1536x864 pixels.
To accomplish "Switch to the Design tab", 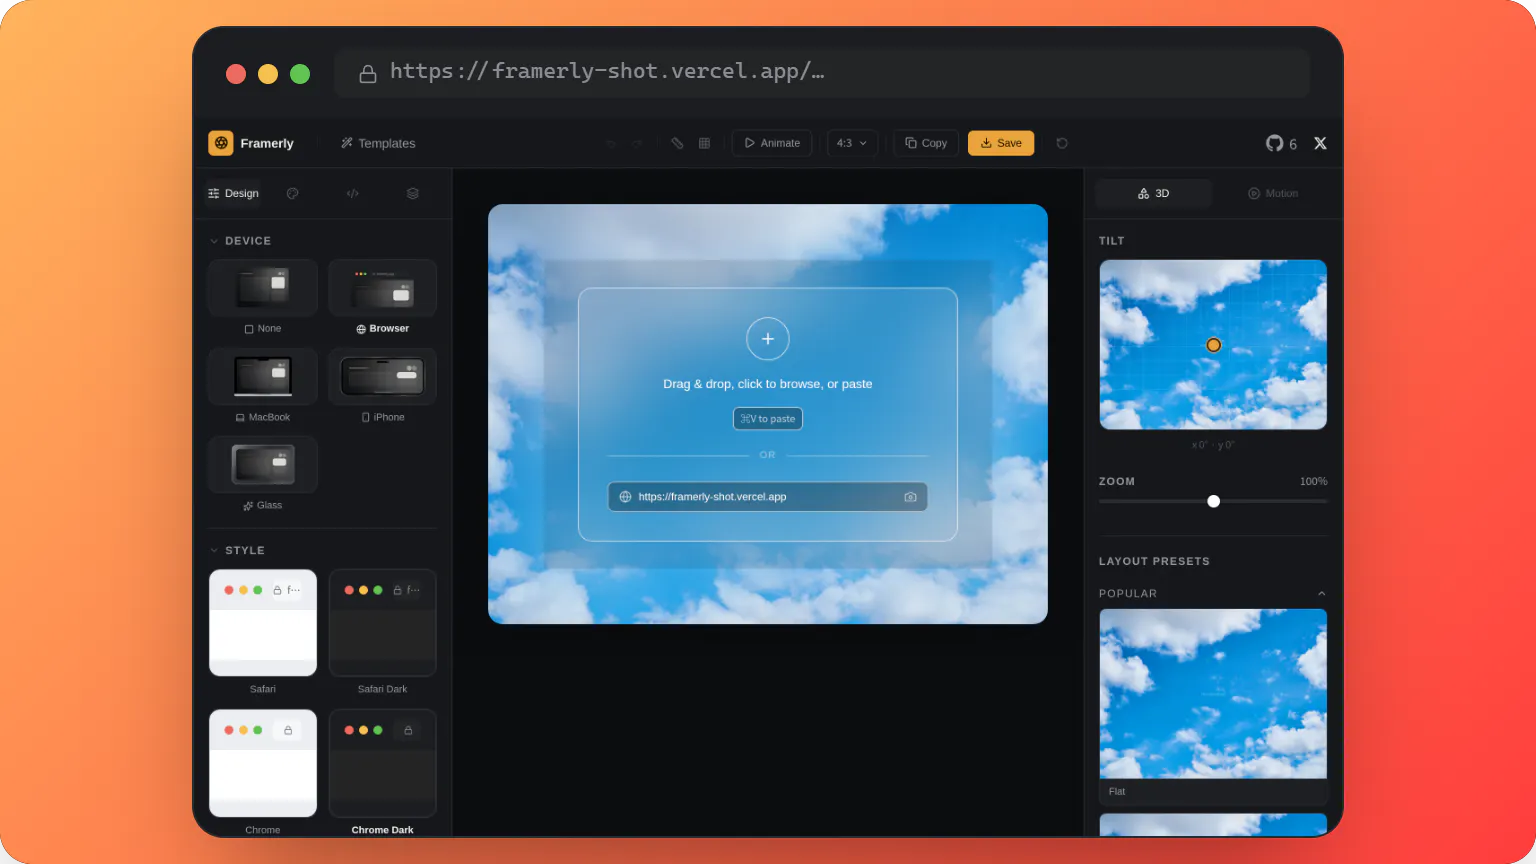I will click(233, 193).
